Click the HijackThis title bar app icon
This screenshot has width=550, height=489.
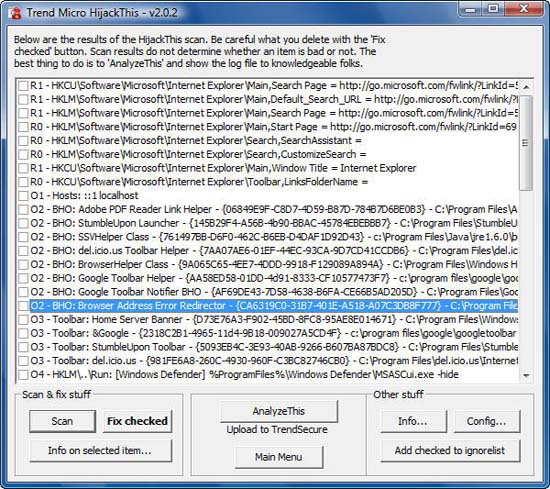[x=15, y=13]
